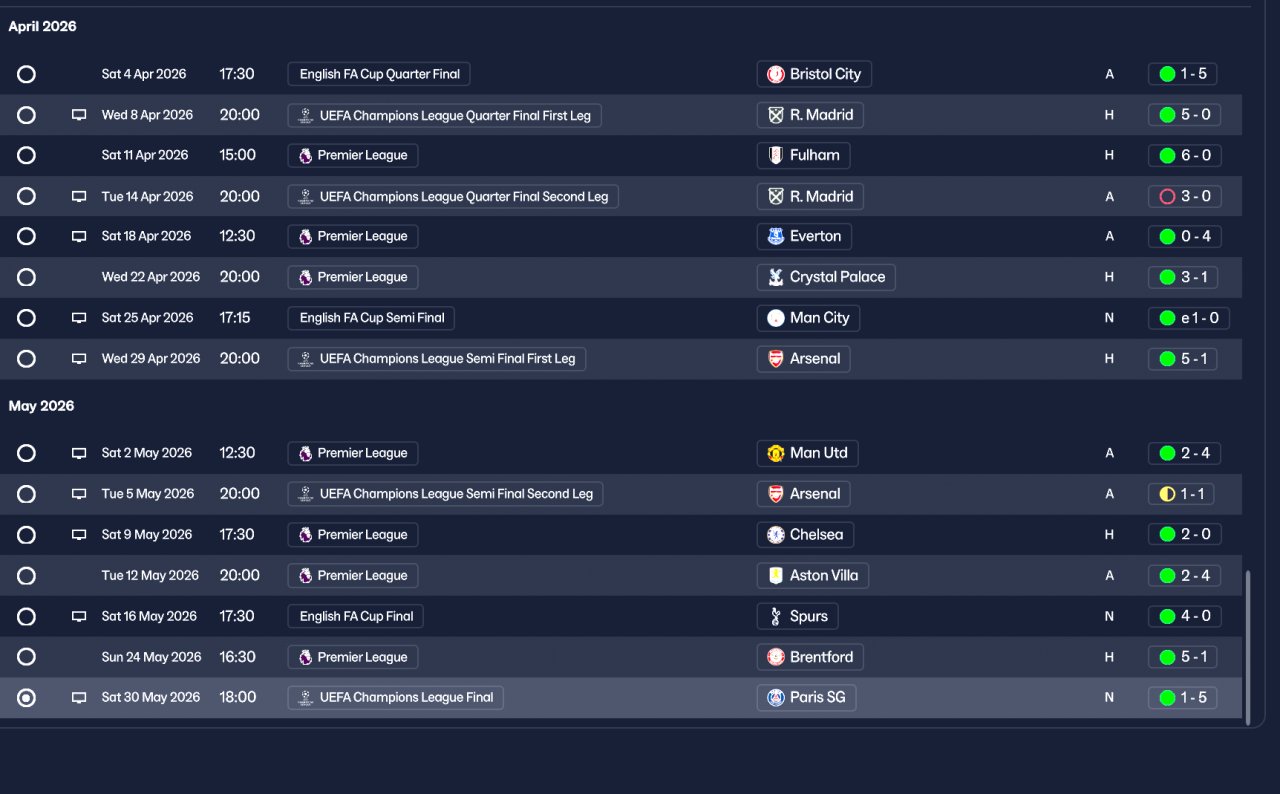Click the TV icon on the Man Utd fixture

pos(79,453)
